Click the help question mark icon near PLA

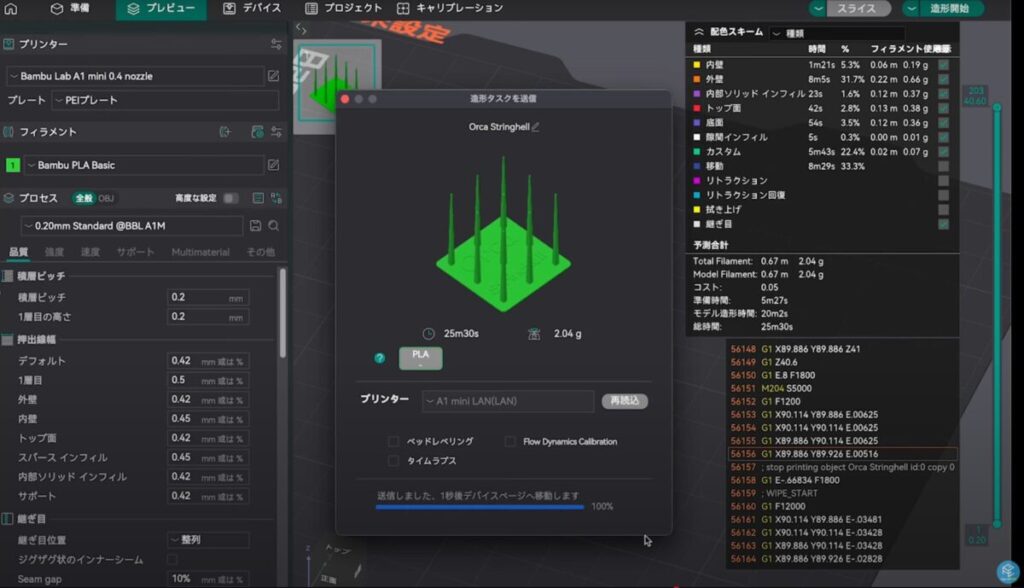(x=380, y=357)
